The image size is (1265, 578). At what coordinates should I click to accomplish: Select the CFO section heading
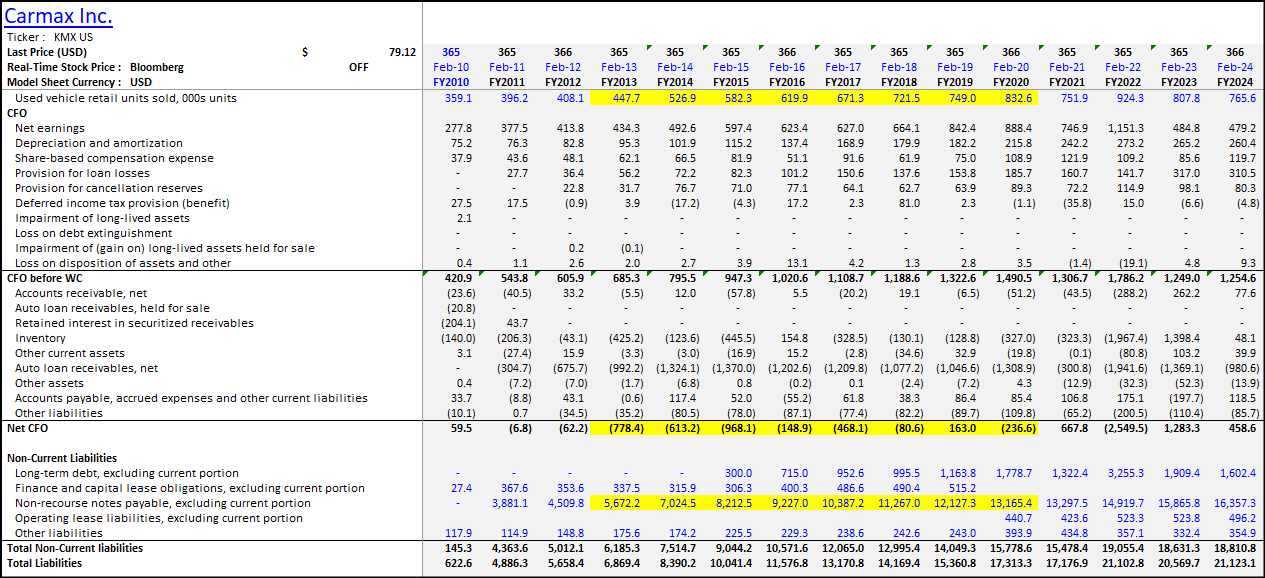point(17,113)
